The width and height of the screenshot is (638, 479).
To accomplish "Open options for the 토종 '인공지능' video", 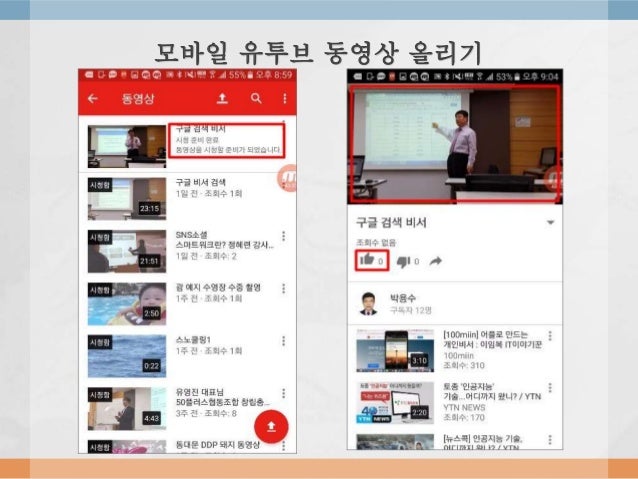I will pos(550,388).
